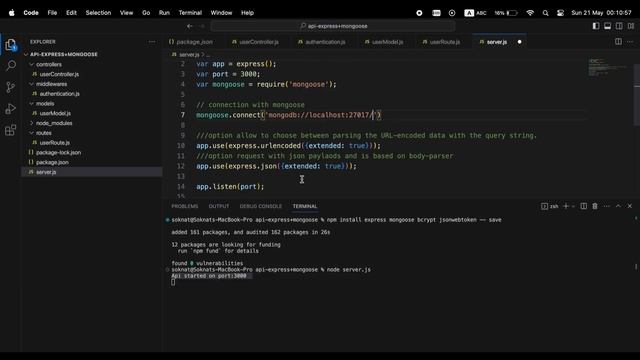Split the editor to the right
The image size is (640, 360).
(x=618, y=42)
